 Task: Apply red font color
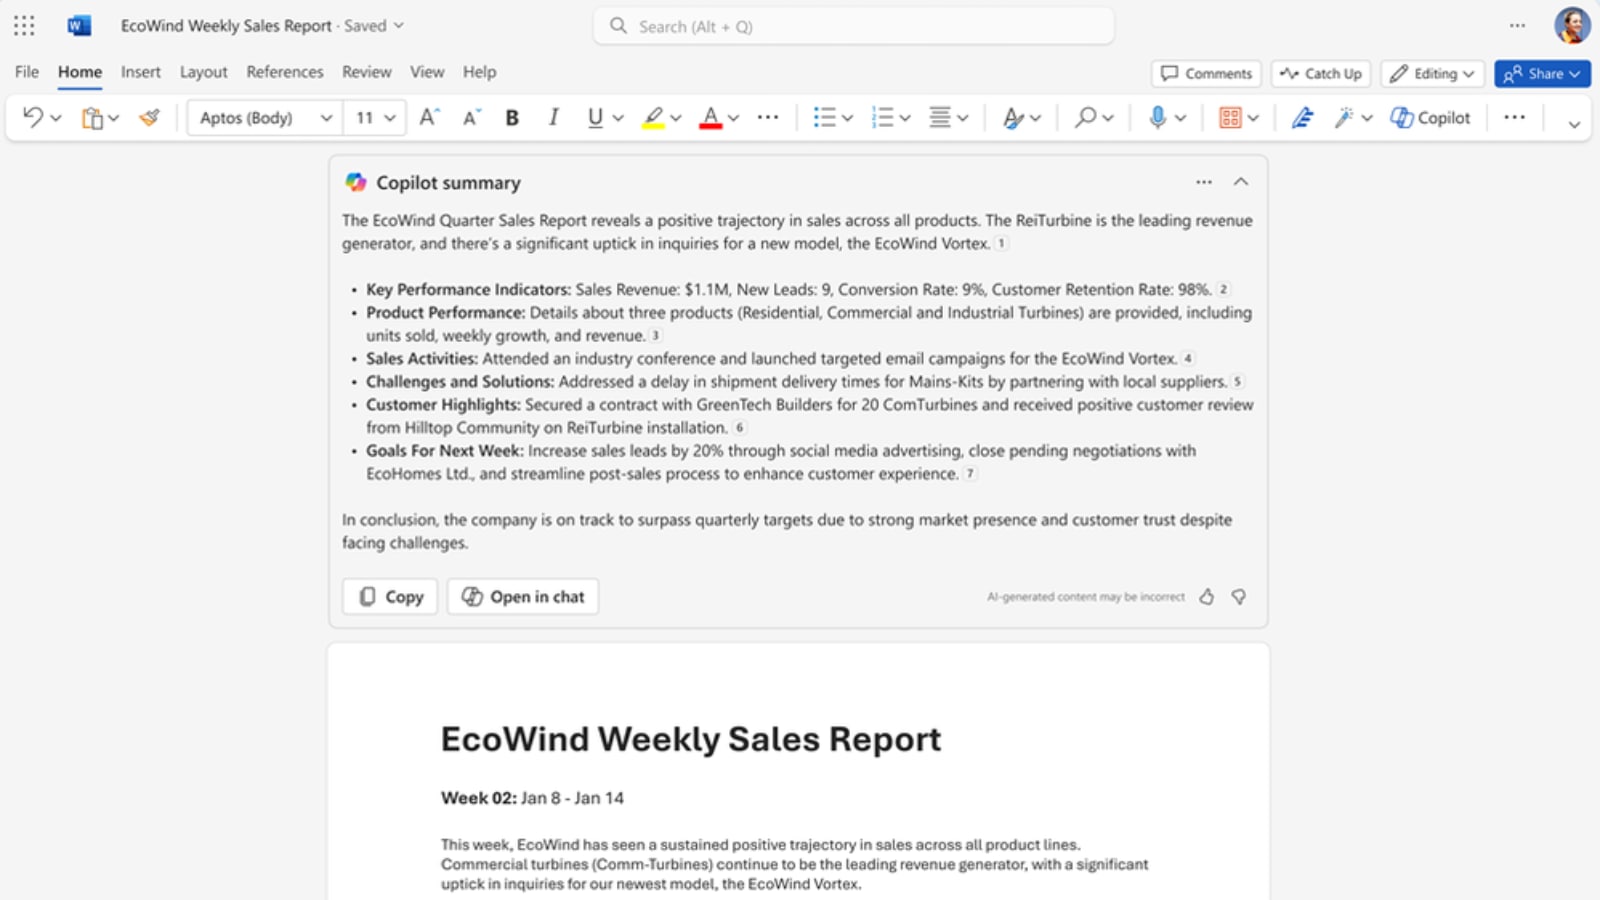(x=710, y=117)
